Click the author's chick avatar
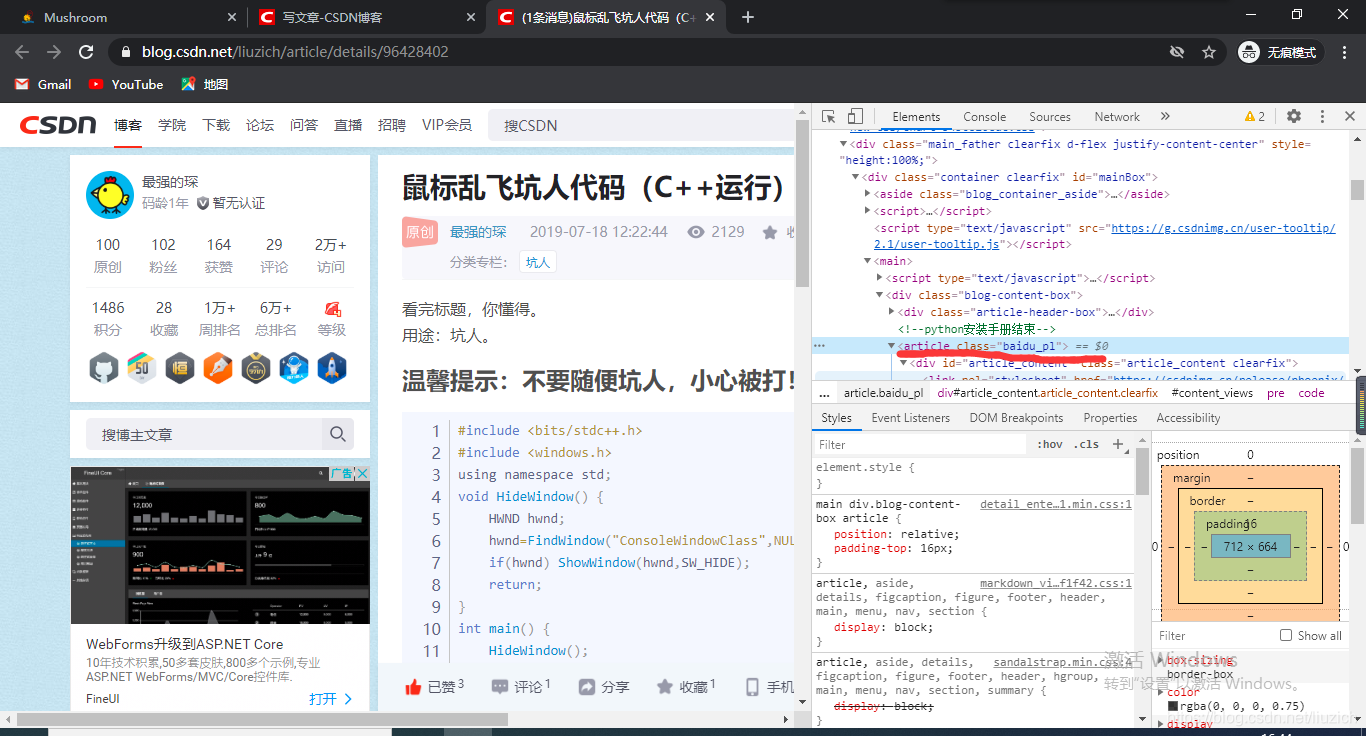 click(x=110, y=195)
